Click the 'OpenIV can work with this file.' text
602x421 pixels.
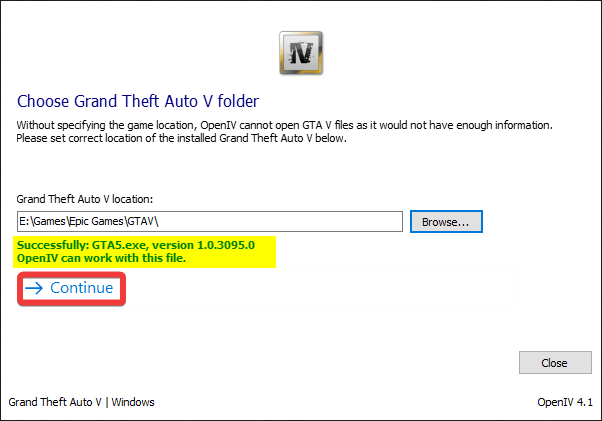point(101,258)
